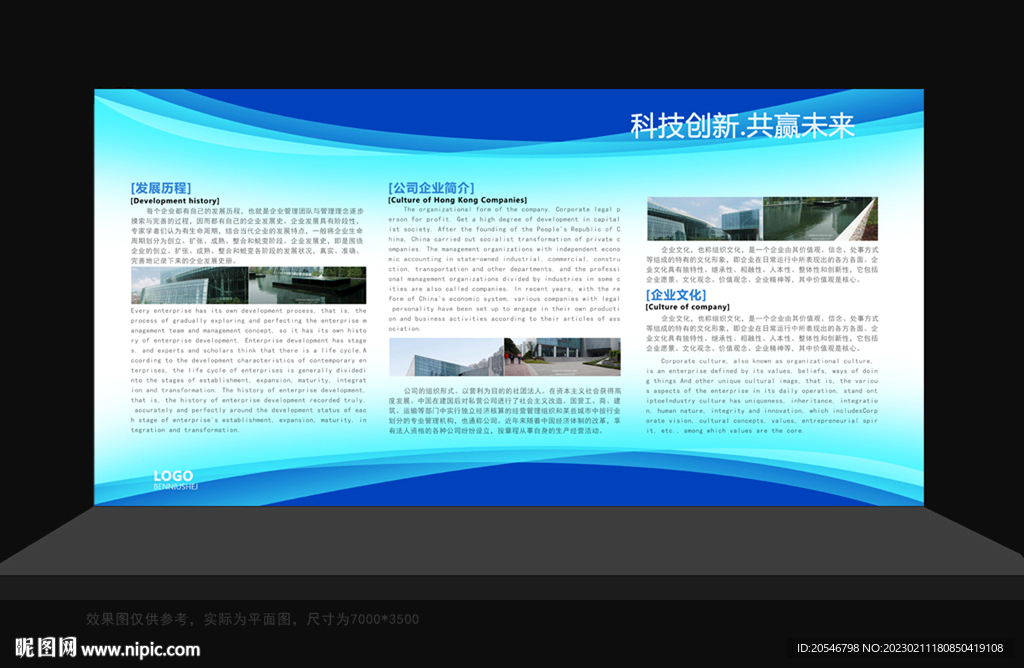Click the paragraph starting The organizational form
The height and width of the screenshot is (668, 1024).
click(x=504, y=269)
